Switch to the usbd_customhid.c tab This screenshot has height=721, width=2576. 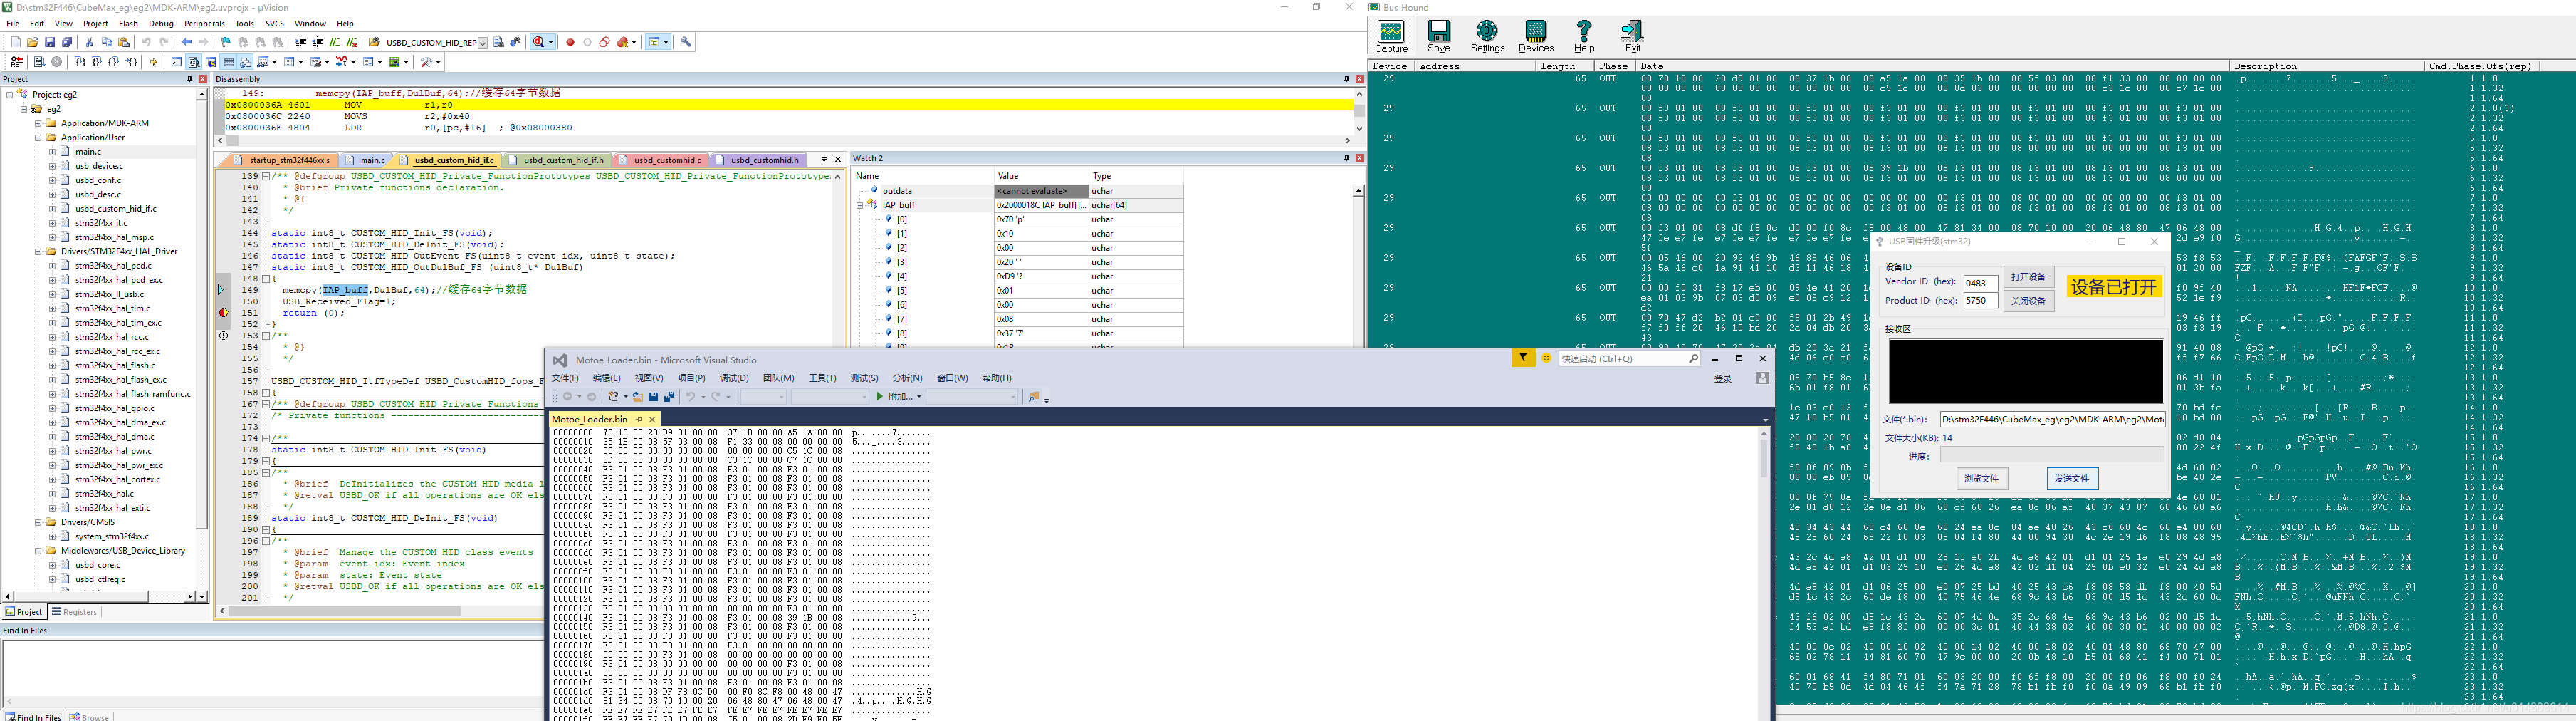click(662, 160)
